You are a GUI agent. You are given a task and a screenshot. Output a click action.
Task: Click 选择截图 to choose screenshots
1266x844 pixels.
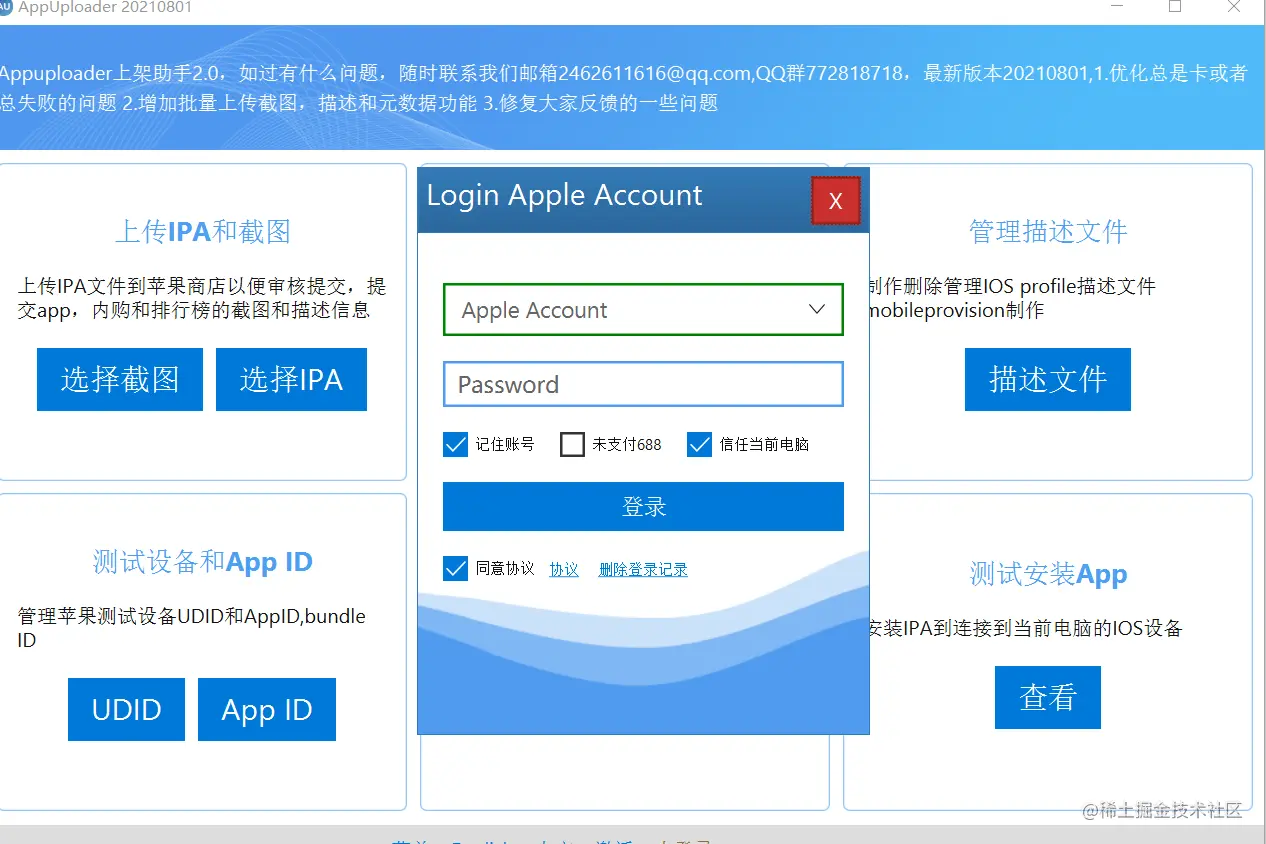coord(119,379)
